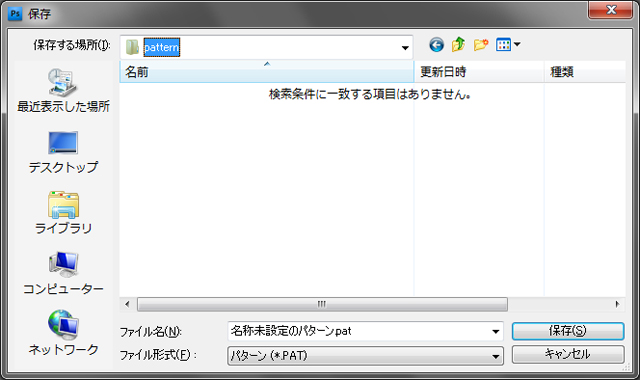The width and height of the screenshot is (640, 380).
Task: Expand the 保存する場所 pattern dropdown
Action: tap(405, 48)
